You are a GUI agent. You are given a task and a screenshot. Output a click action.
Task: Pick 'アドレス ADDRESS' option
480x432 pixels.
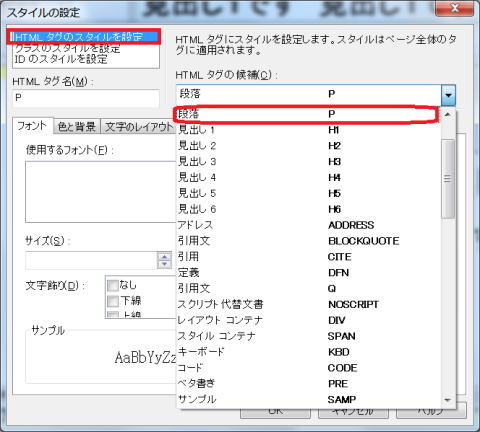308,225
